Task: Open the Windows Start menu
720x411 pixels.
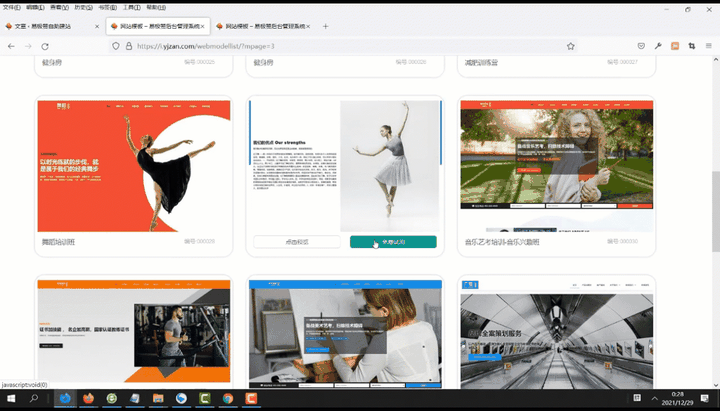Action: click(x=11, y=398)
